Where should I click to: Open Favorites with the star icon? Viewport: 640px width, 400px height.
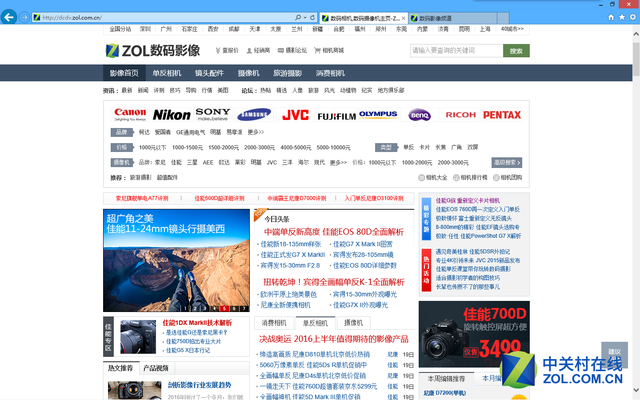pos(622,17)
